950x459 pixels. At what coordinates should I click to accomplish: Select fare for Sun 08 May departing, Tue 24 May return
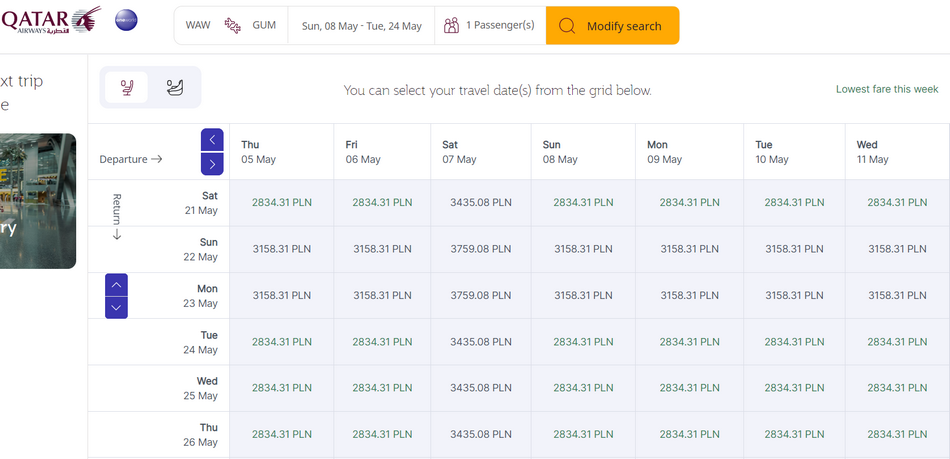coord(583,342)
